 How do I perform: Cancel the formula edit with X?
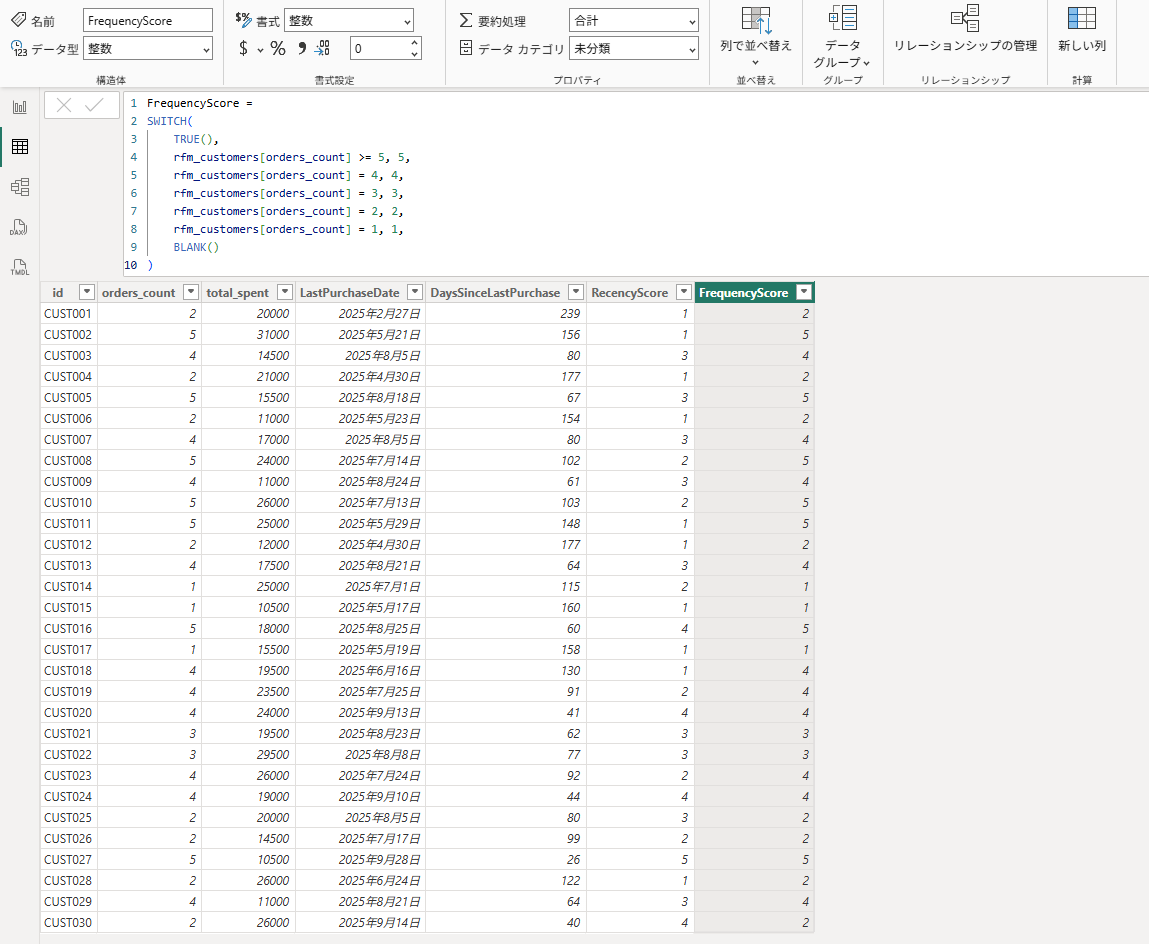pos(64,106)
